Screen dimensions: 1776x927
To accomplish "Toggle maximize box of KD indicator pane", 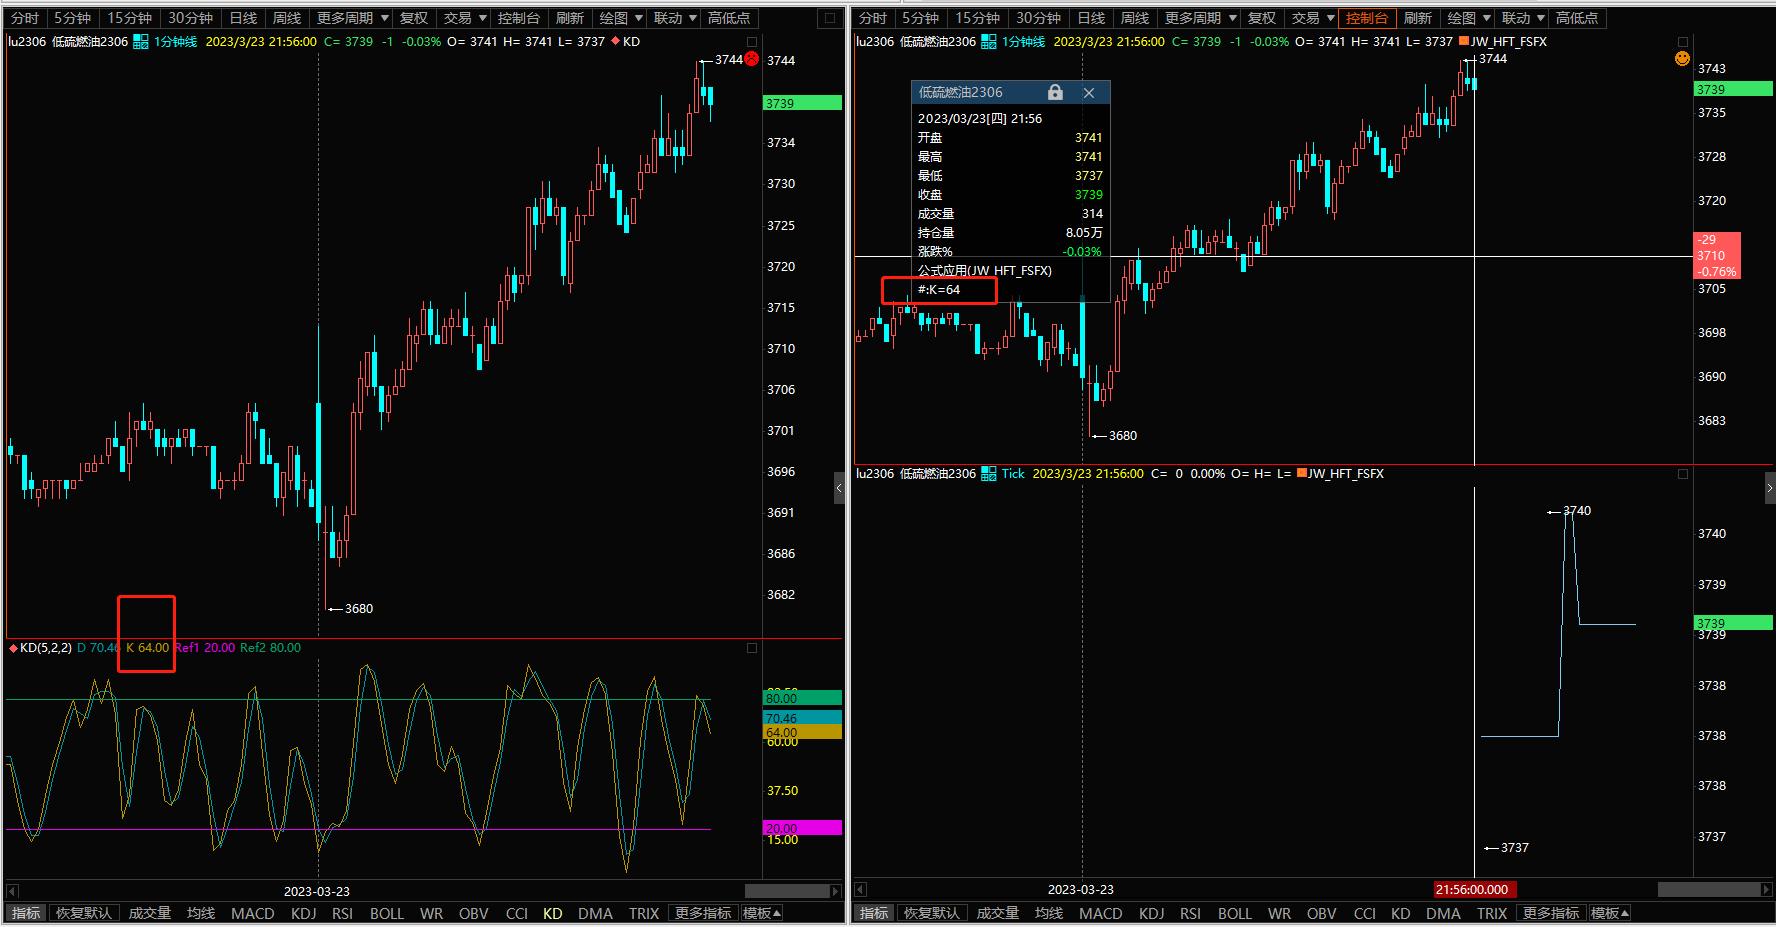I will pos(752,648).
